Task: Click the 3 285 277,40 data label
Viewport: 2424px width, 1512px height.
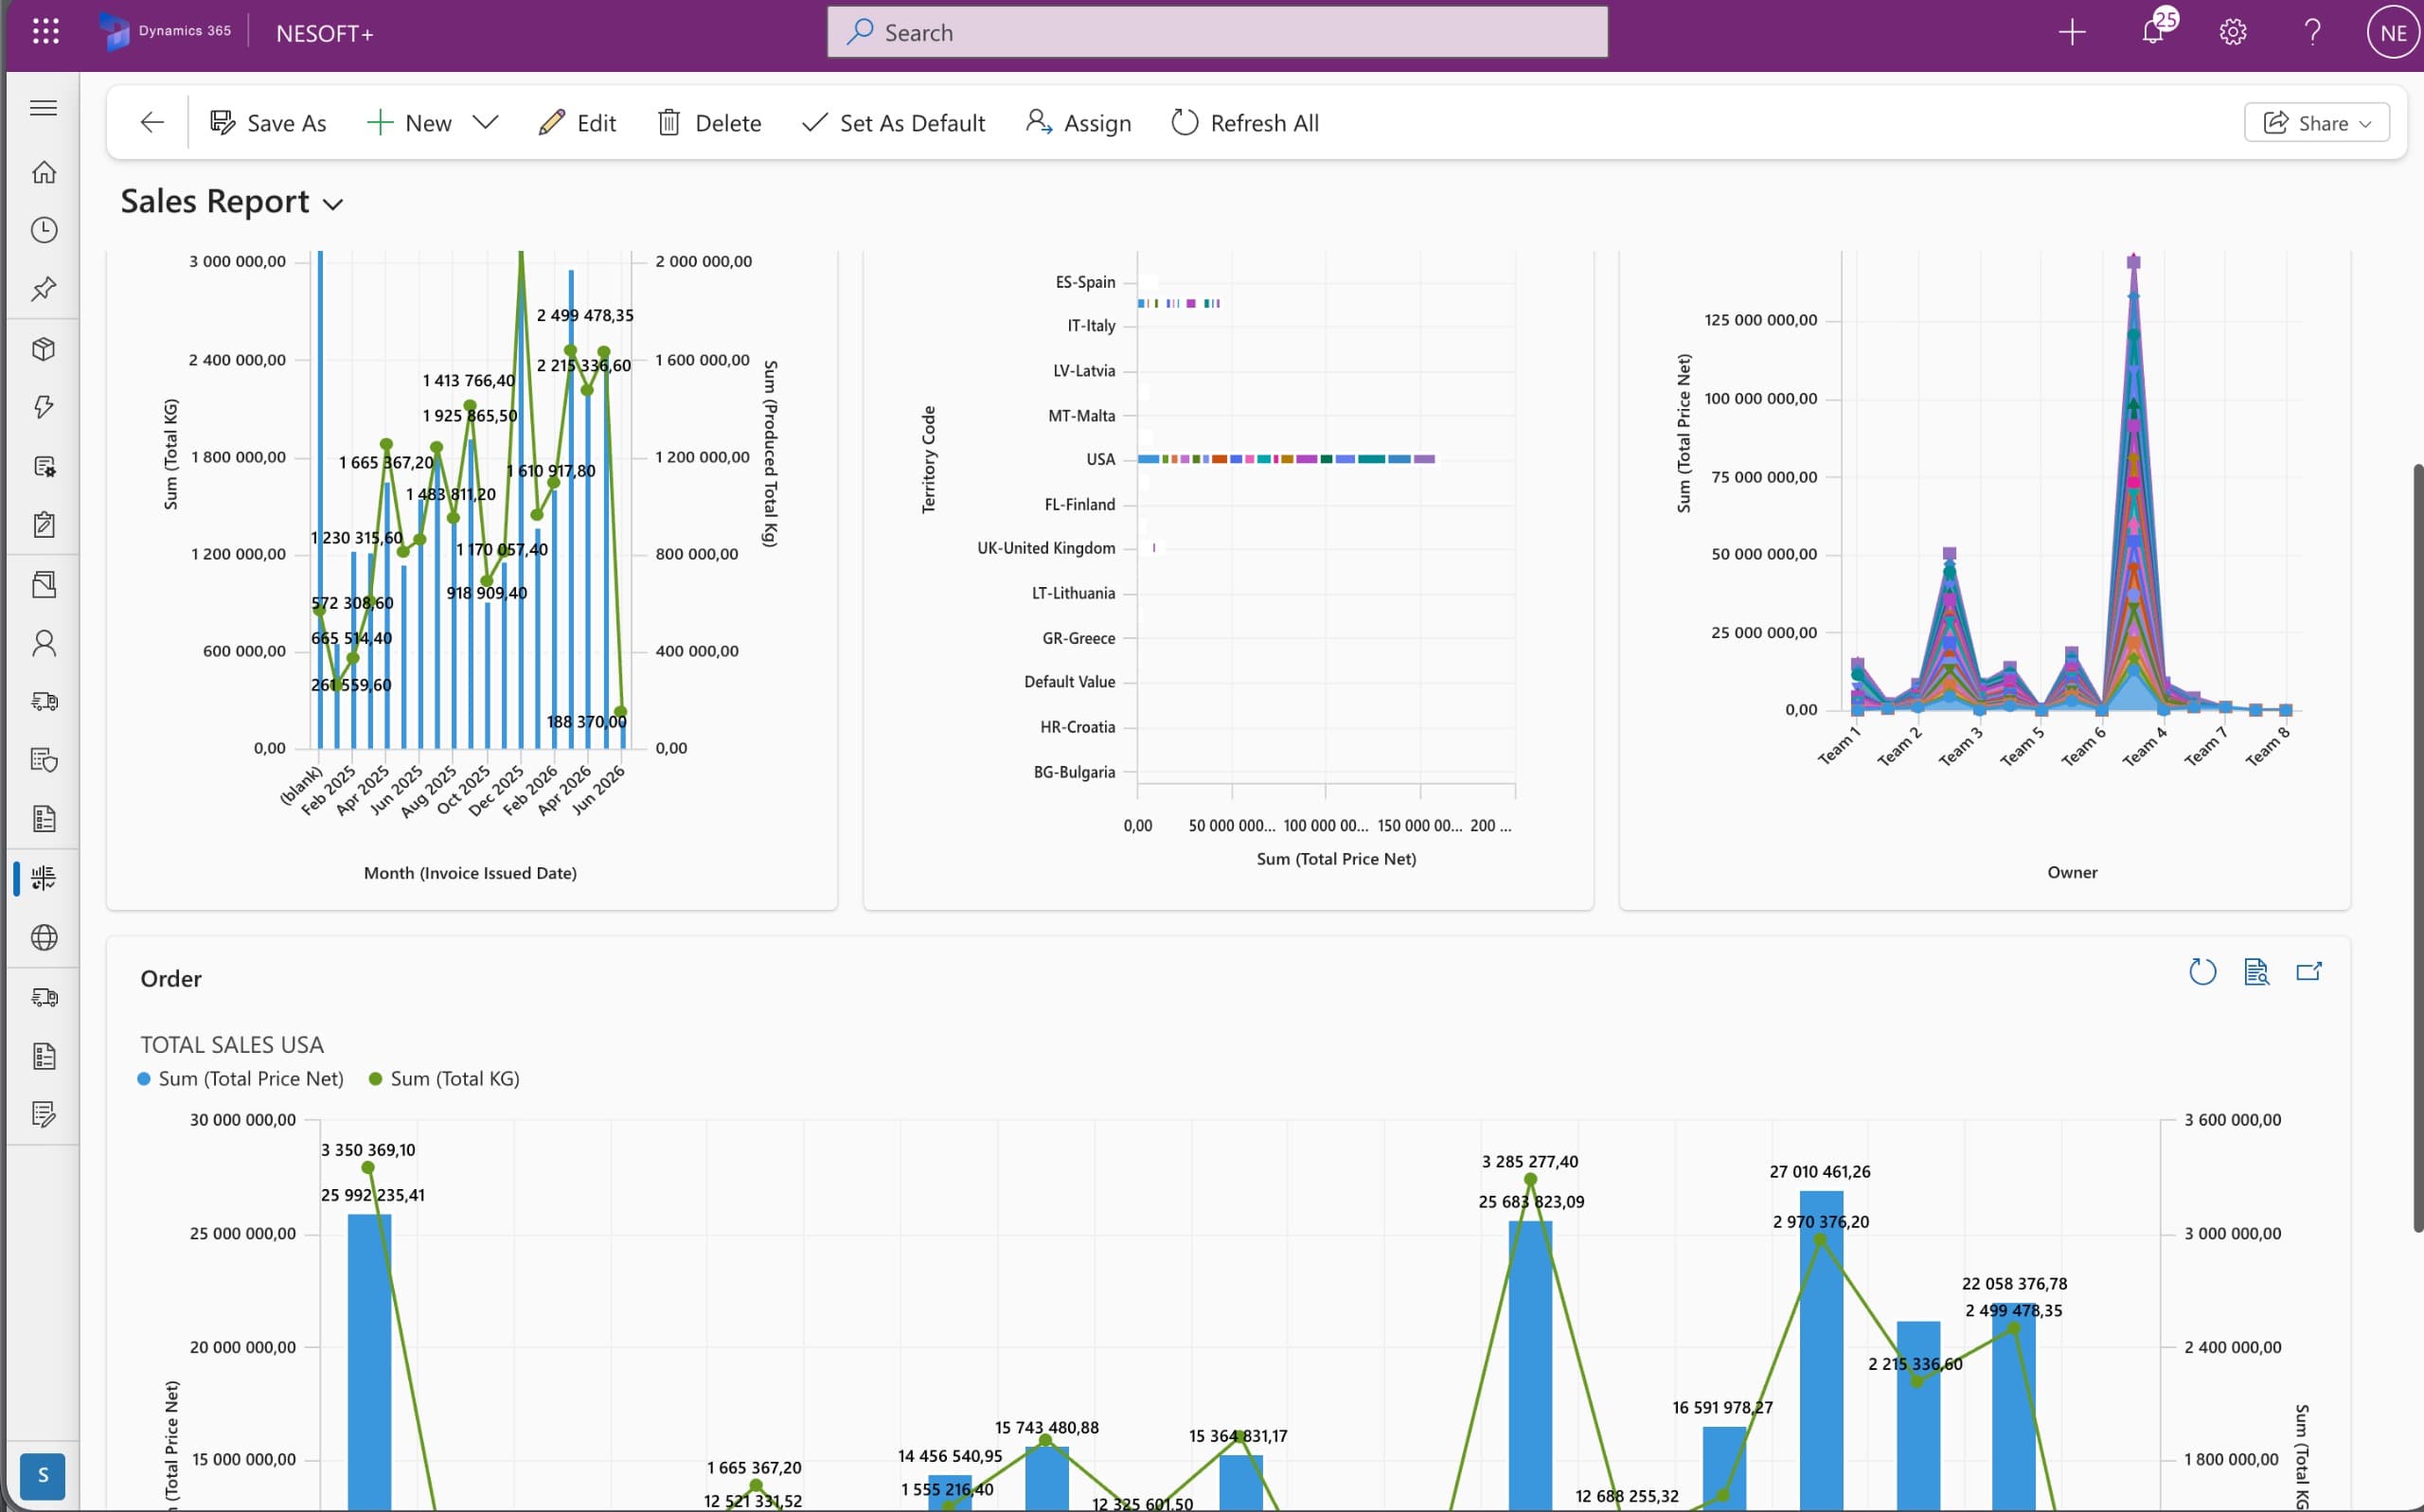Action: [x=1530, y=1161]
